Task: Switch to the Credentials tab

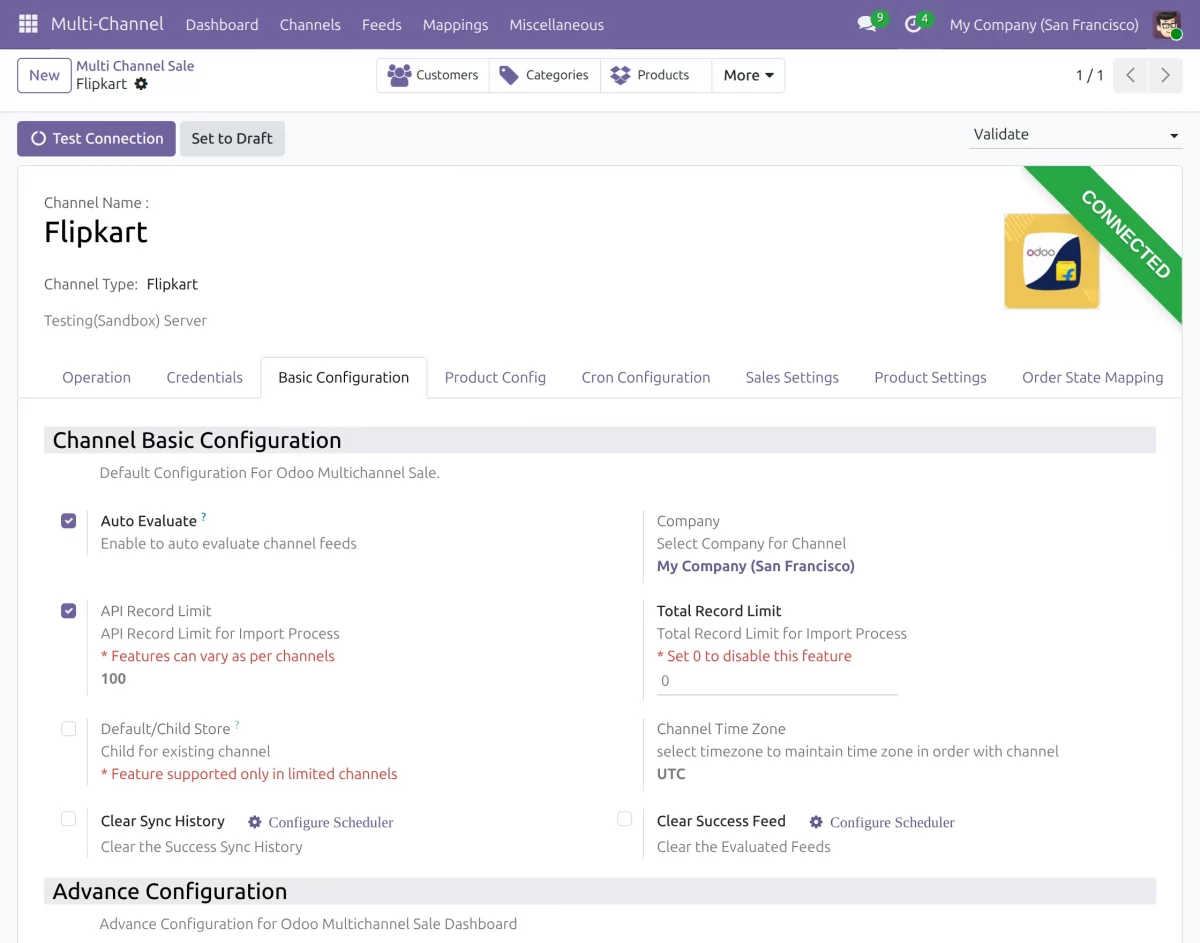Action: pyautogui.click(x=205, y=377)
